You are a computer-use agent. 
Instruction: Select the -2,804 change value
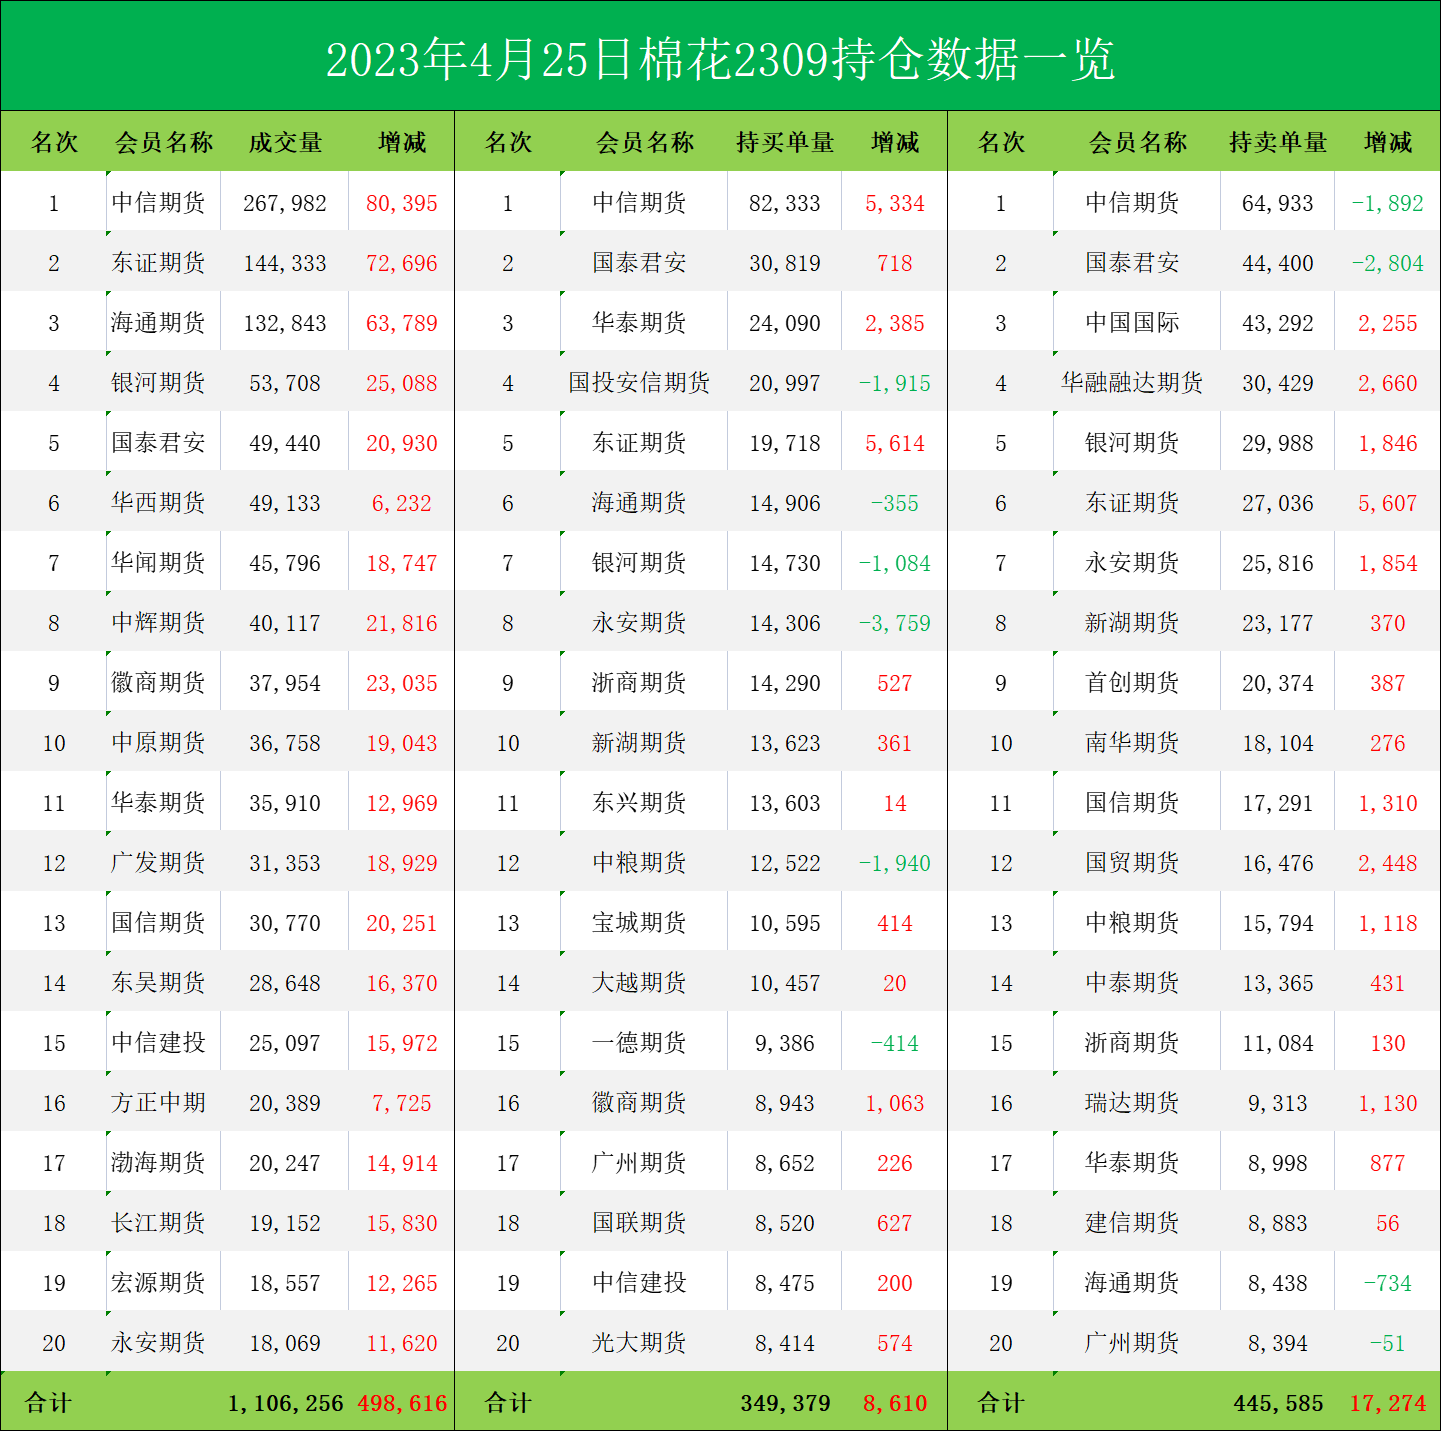tap(1388, 263)
